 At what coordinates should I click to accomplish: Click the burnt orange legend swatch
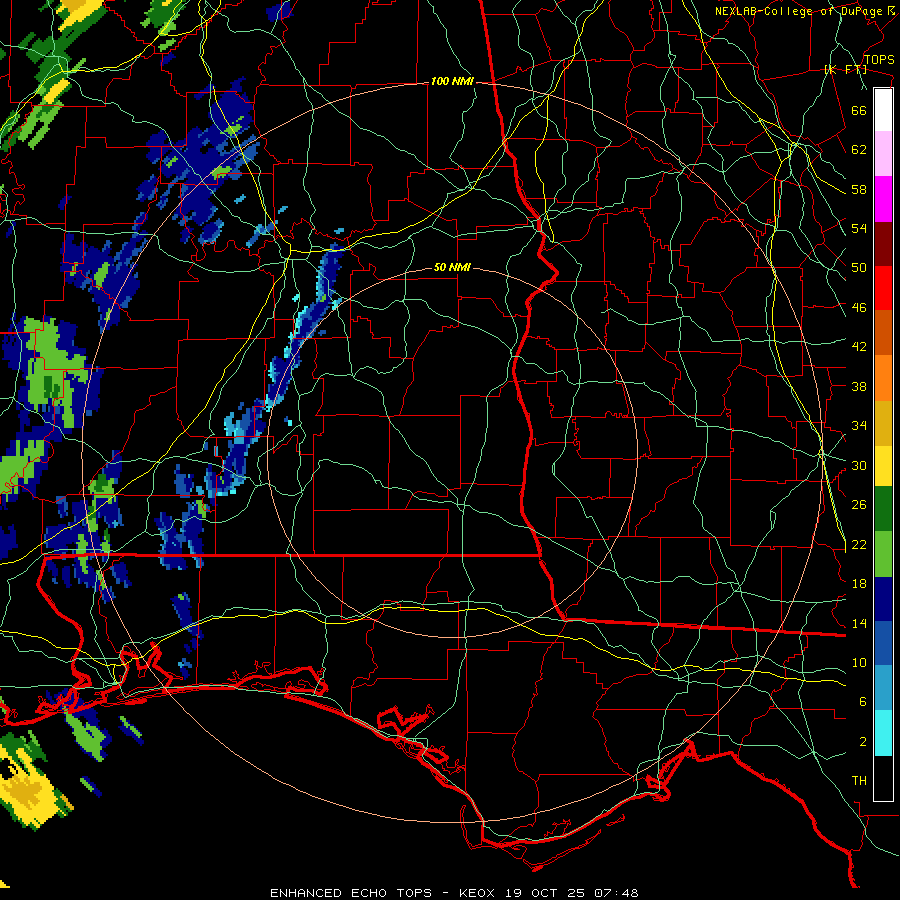pyautogui.click(x=883, y=332)
